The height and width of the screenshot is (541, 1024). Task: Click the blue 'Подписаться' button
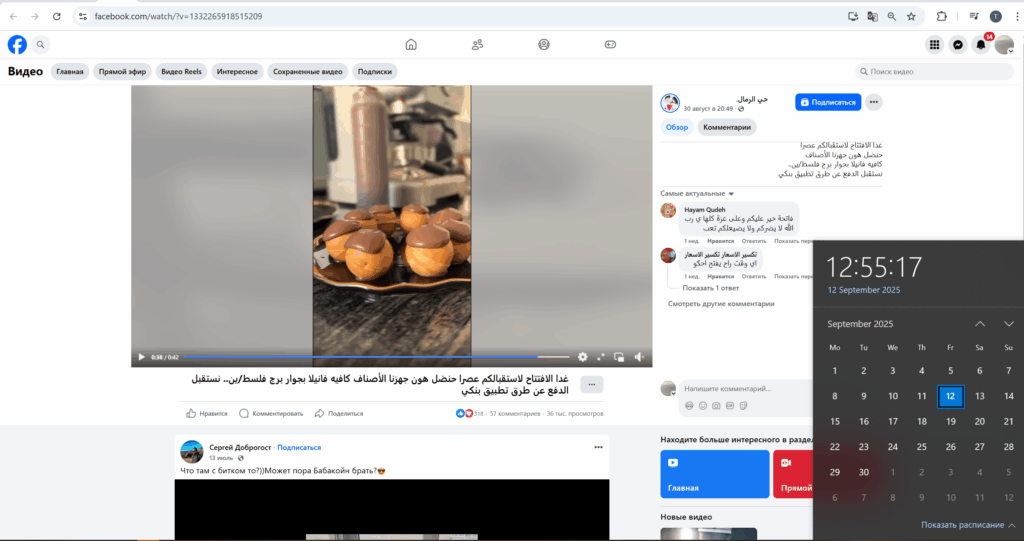point(828,102)
